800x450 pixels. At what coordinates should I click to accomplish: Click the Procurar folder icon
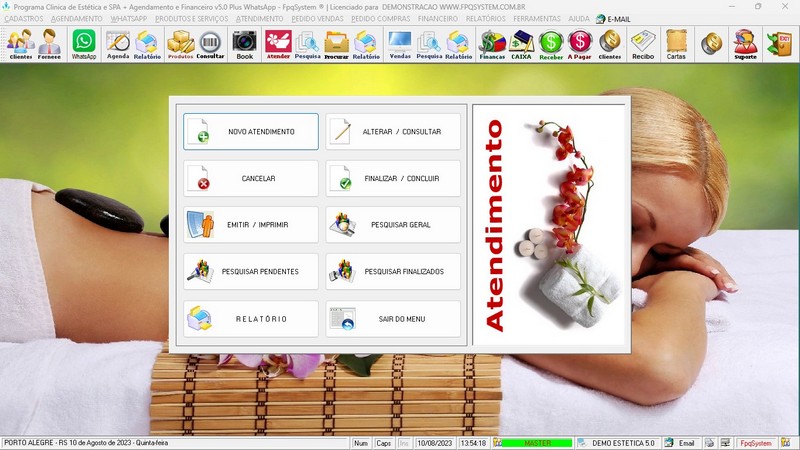[x=336, y=44]
